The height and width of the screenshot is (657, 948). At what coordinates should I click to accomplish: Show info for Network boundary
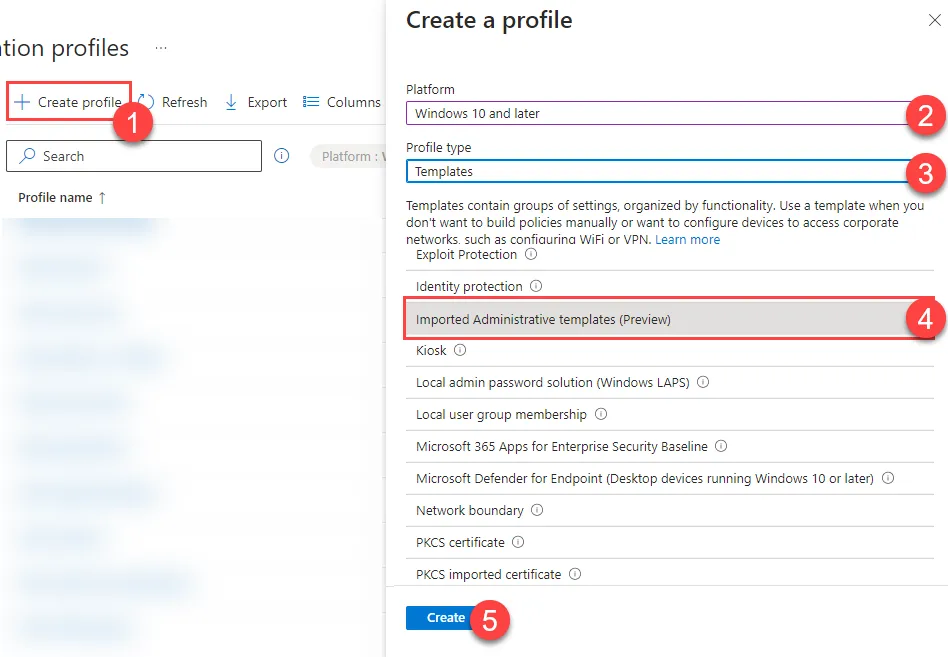[537, 510]
